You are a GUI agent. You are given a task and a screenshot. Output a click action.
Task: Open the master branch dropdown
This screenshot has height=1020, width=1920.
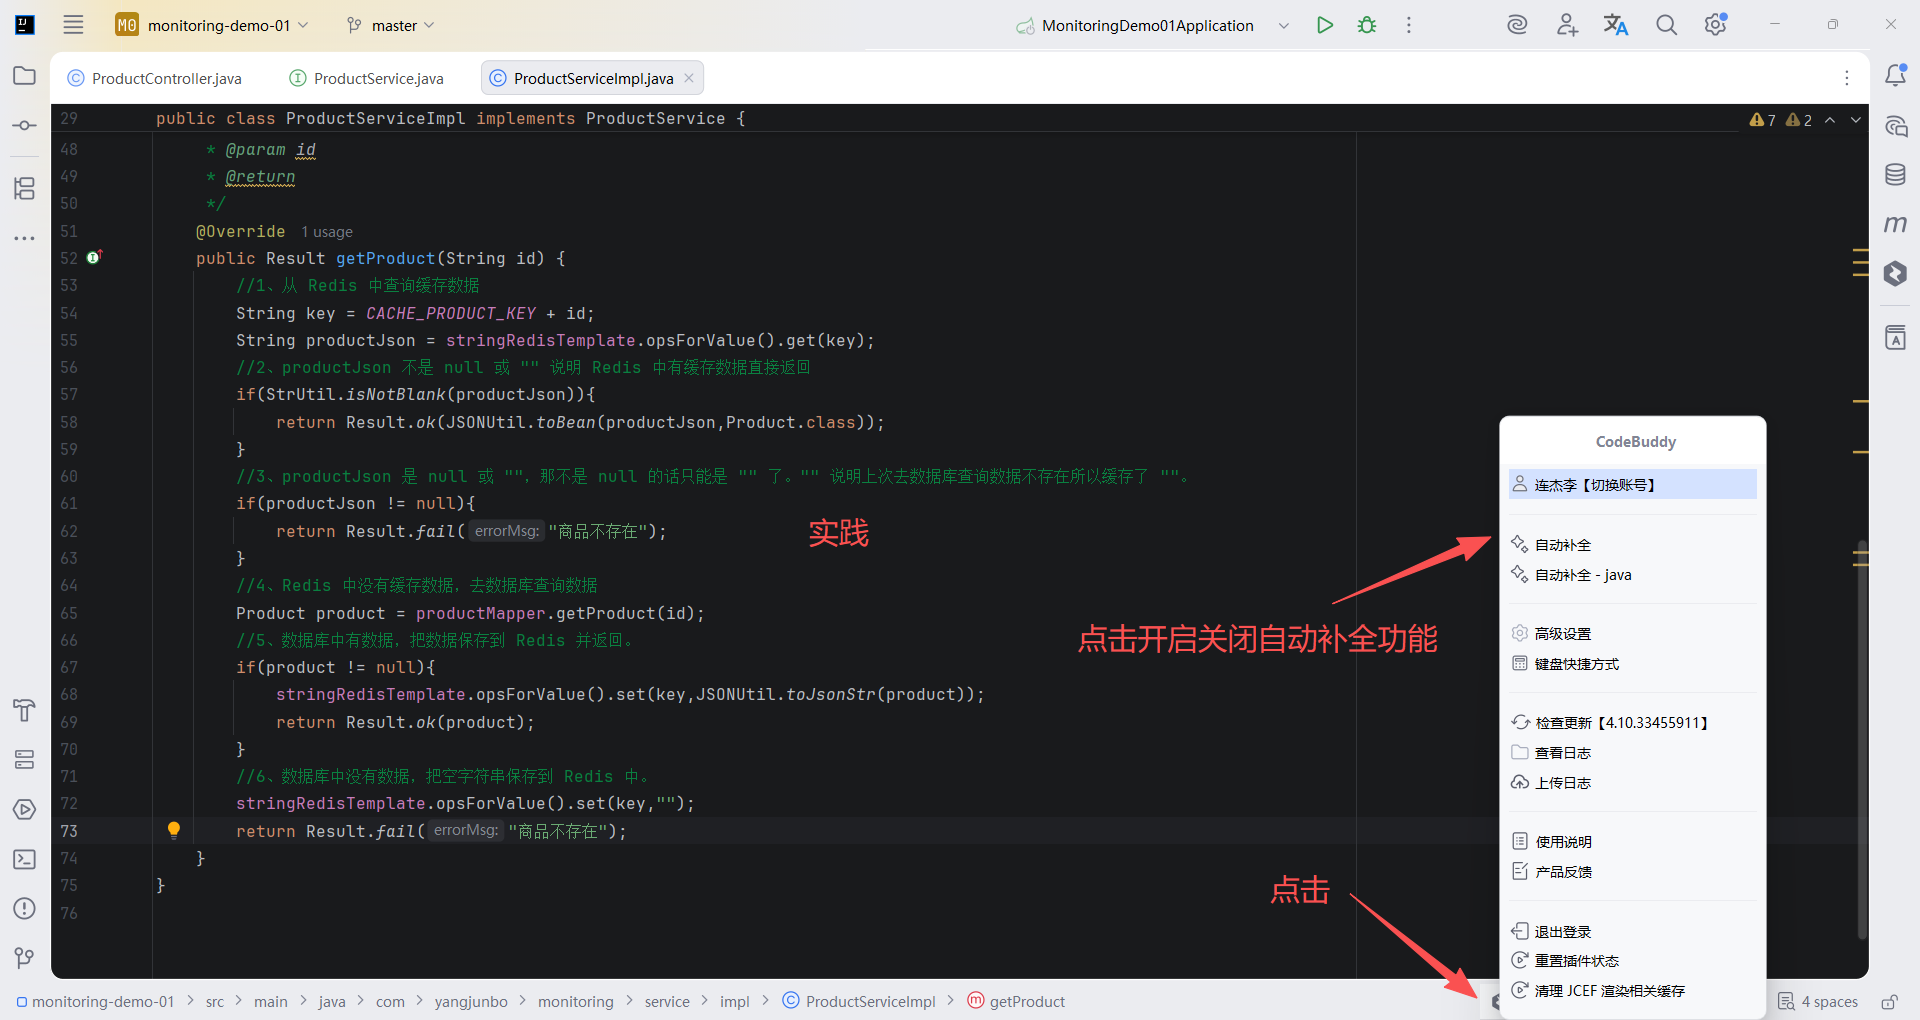click(x=390, y=25)
